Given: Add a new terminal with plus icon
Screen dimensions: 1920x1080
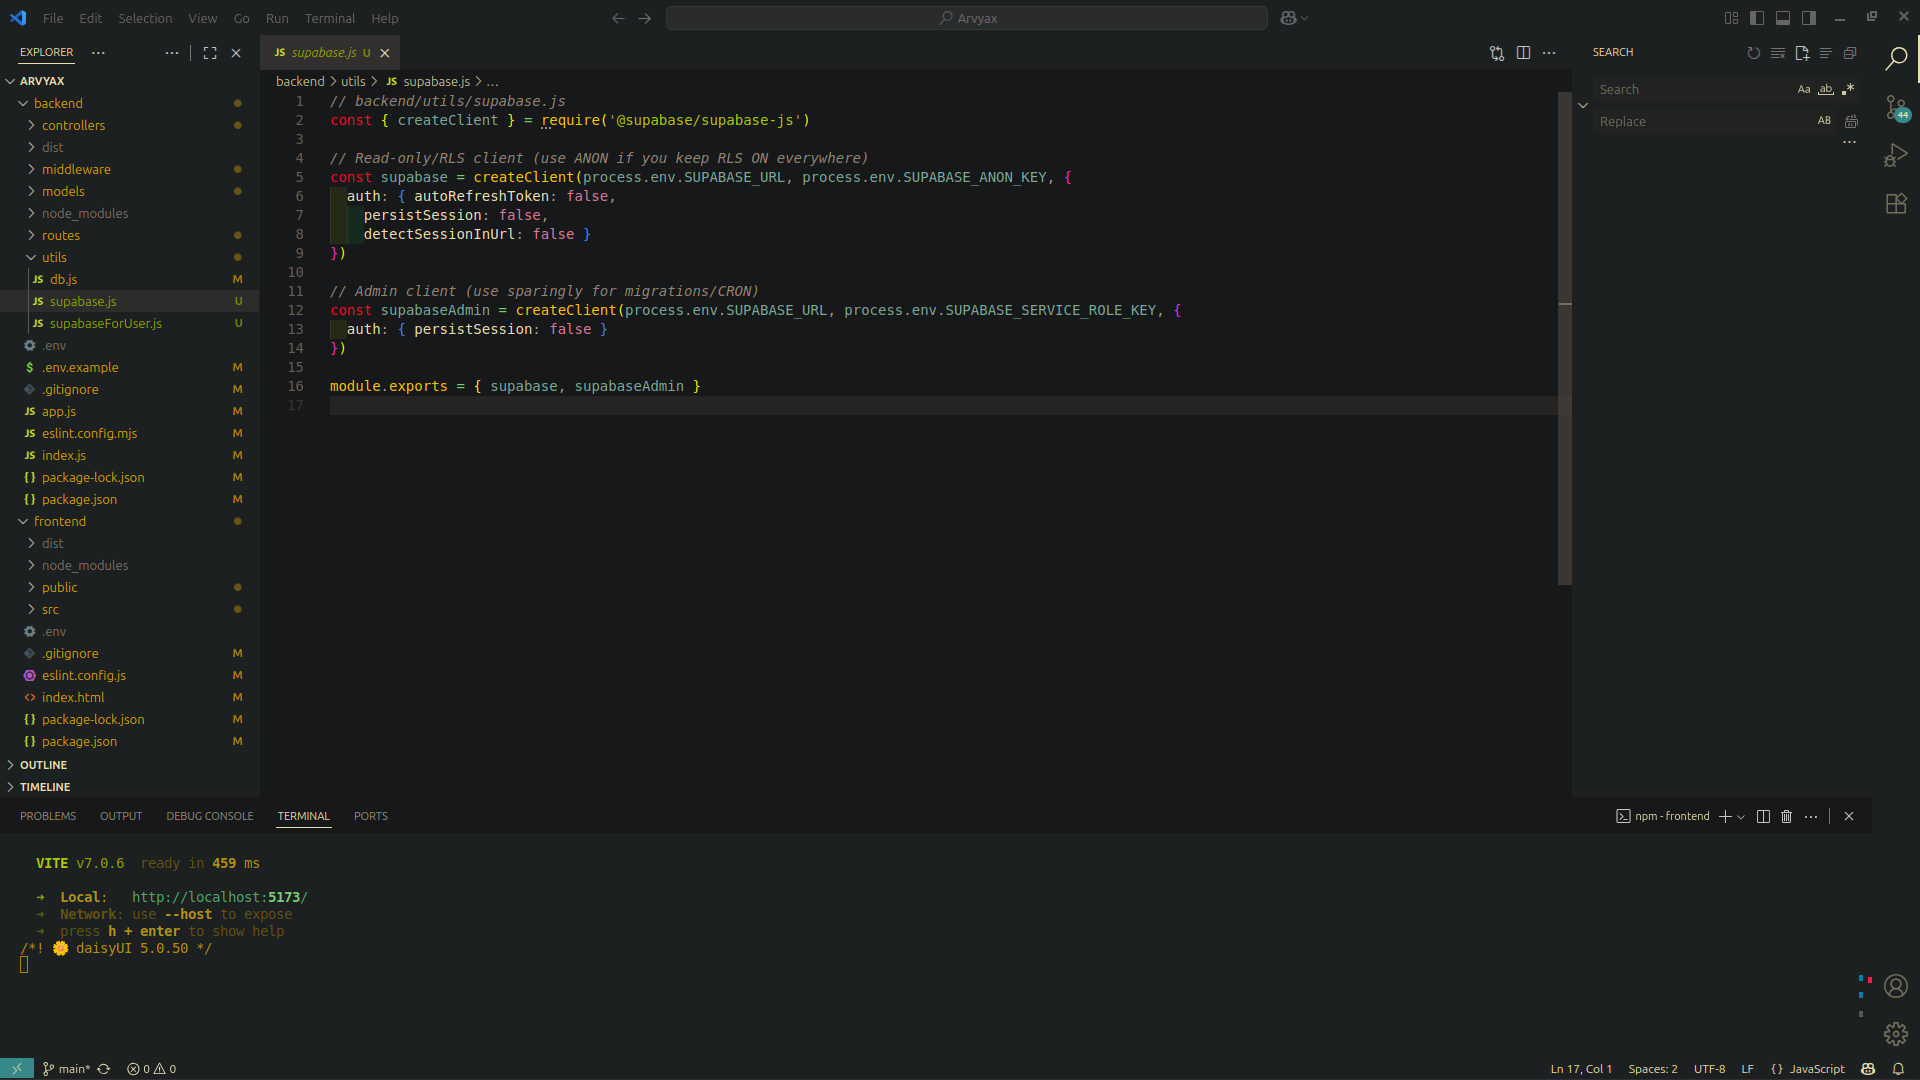Looking at the screenshot, I should click(1725, 817).
